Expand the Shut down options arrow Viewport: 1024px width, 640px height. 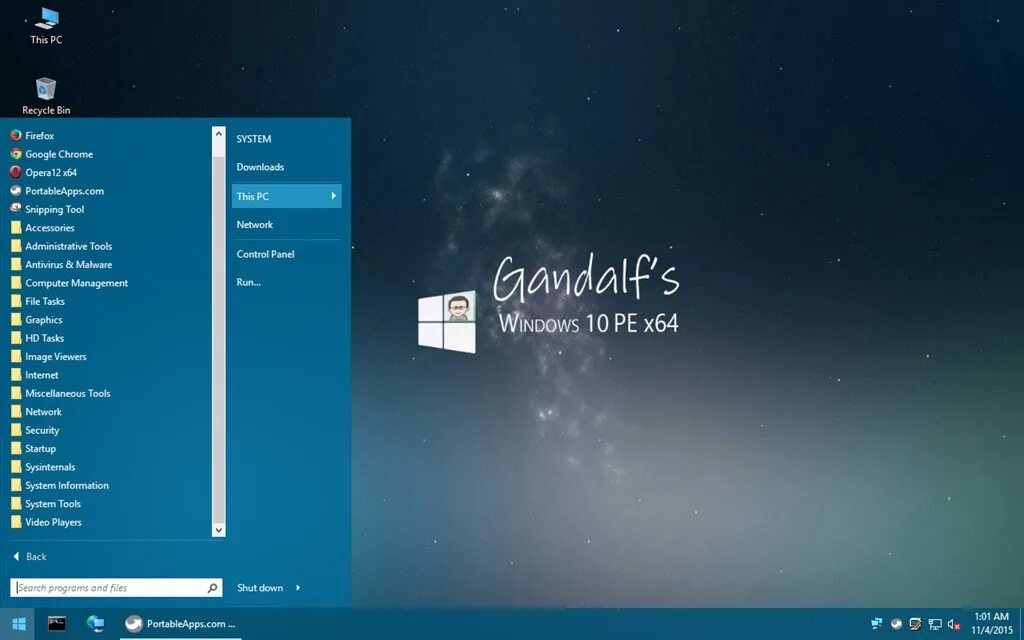(x=298, y=588)
